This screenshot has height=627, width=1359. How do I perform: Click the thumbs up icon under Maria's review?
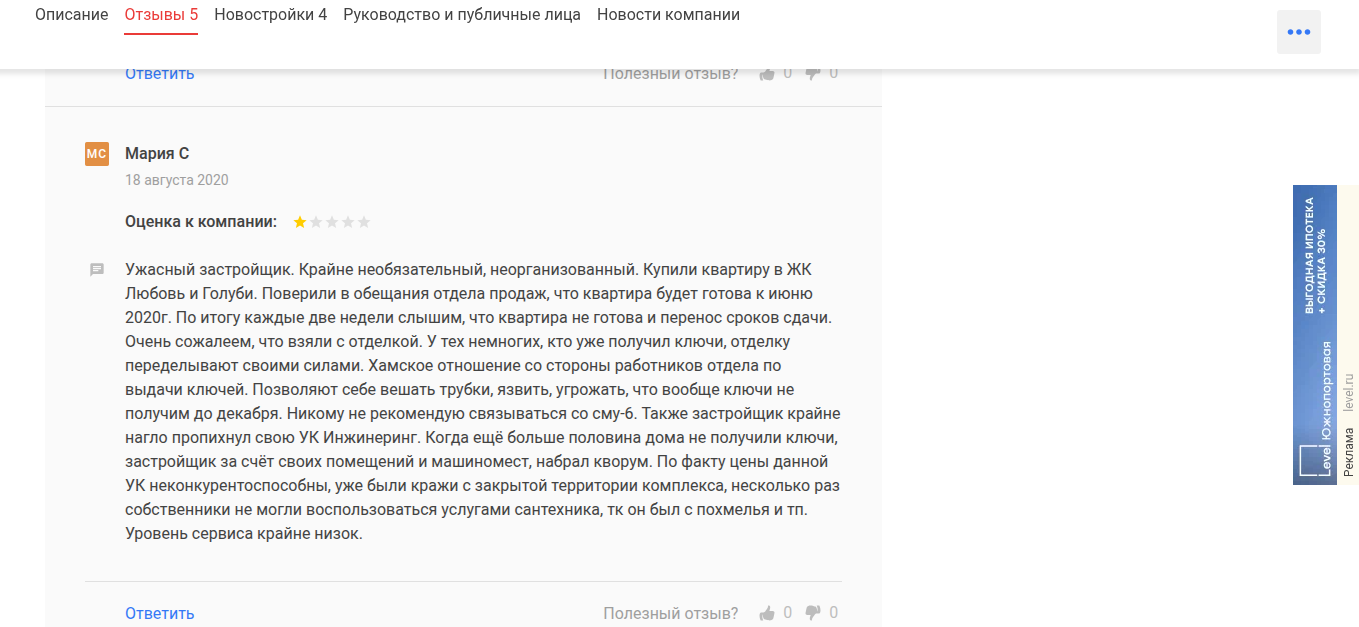click(767, 612)
